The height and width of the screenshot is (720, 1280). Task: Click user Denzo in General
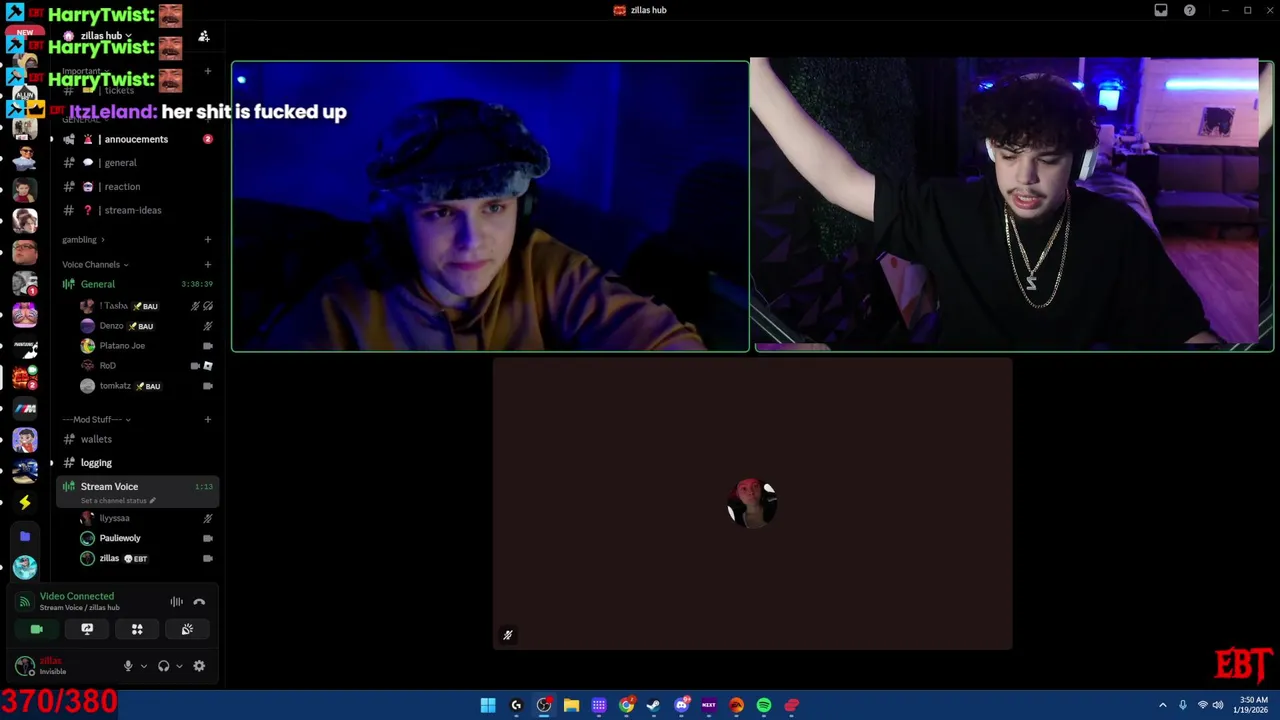tap(146, 326)
